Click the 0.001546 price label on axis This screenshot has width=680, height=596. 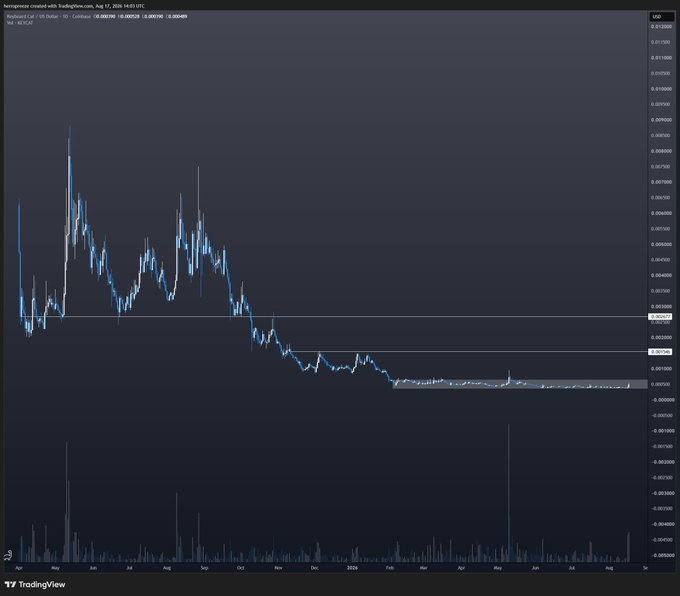tap(660, 352)
